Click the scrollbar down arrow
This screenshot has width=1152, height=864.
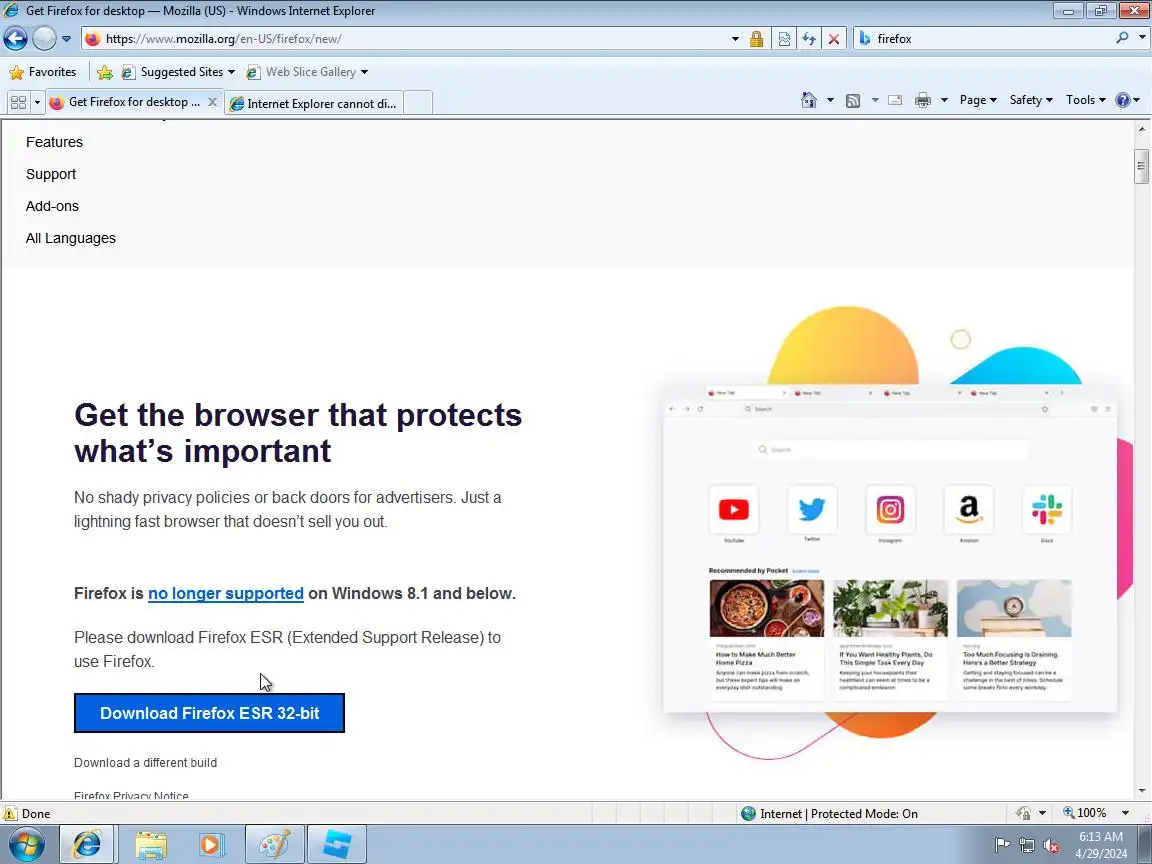pos(1141,791)
